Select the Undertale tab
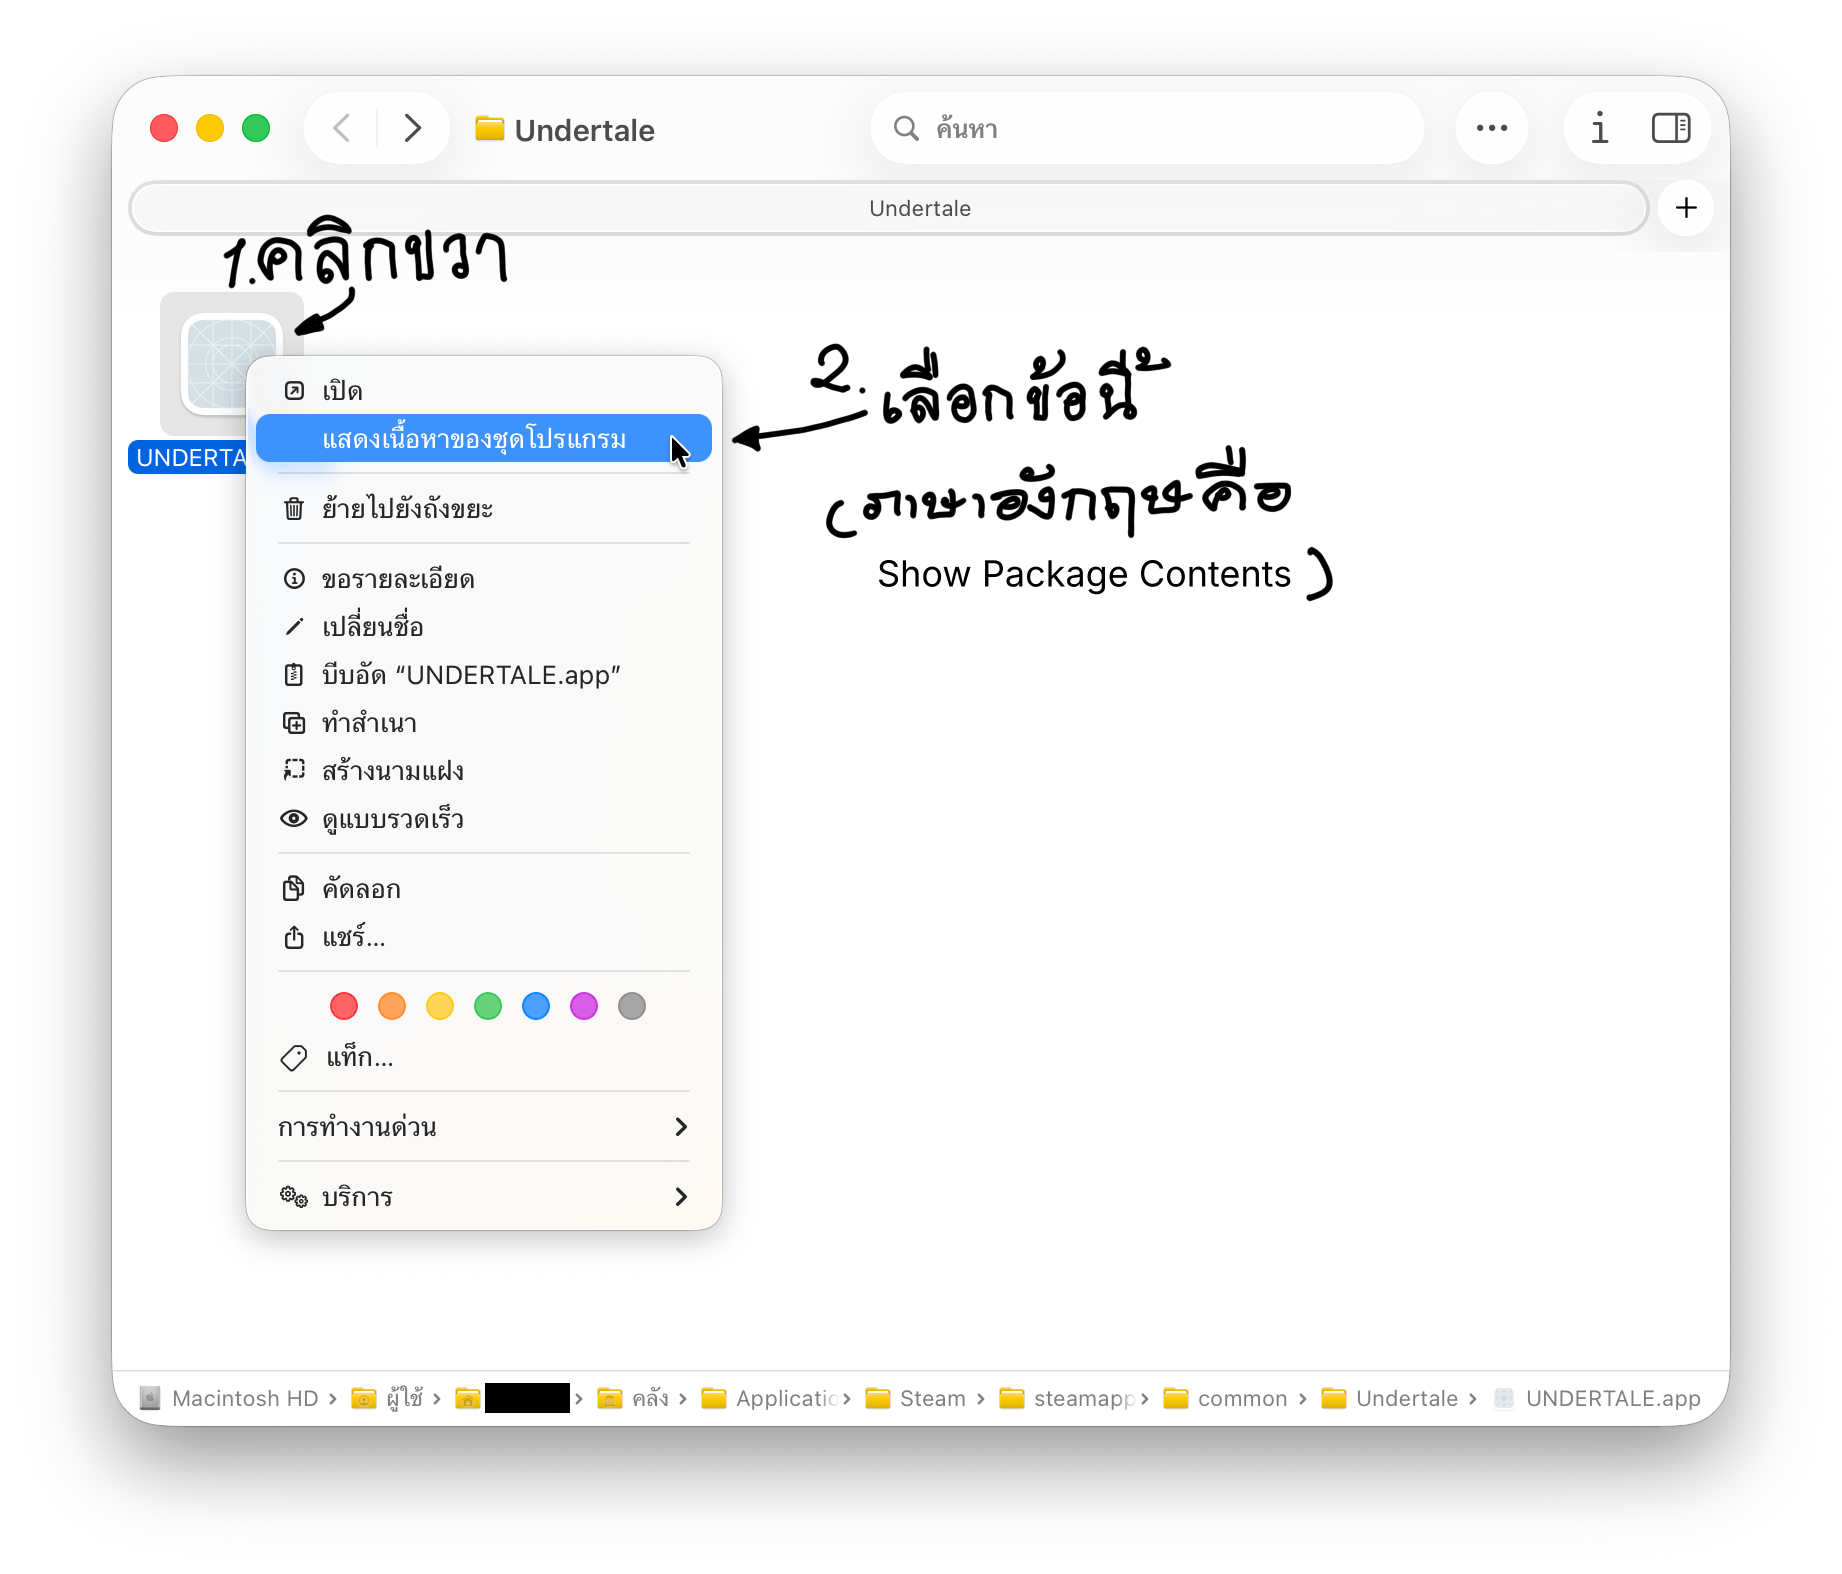 [889, 208]
